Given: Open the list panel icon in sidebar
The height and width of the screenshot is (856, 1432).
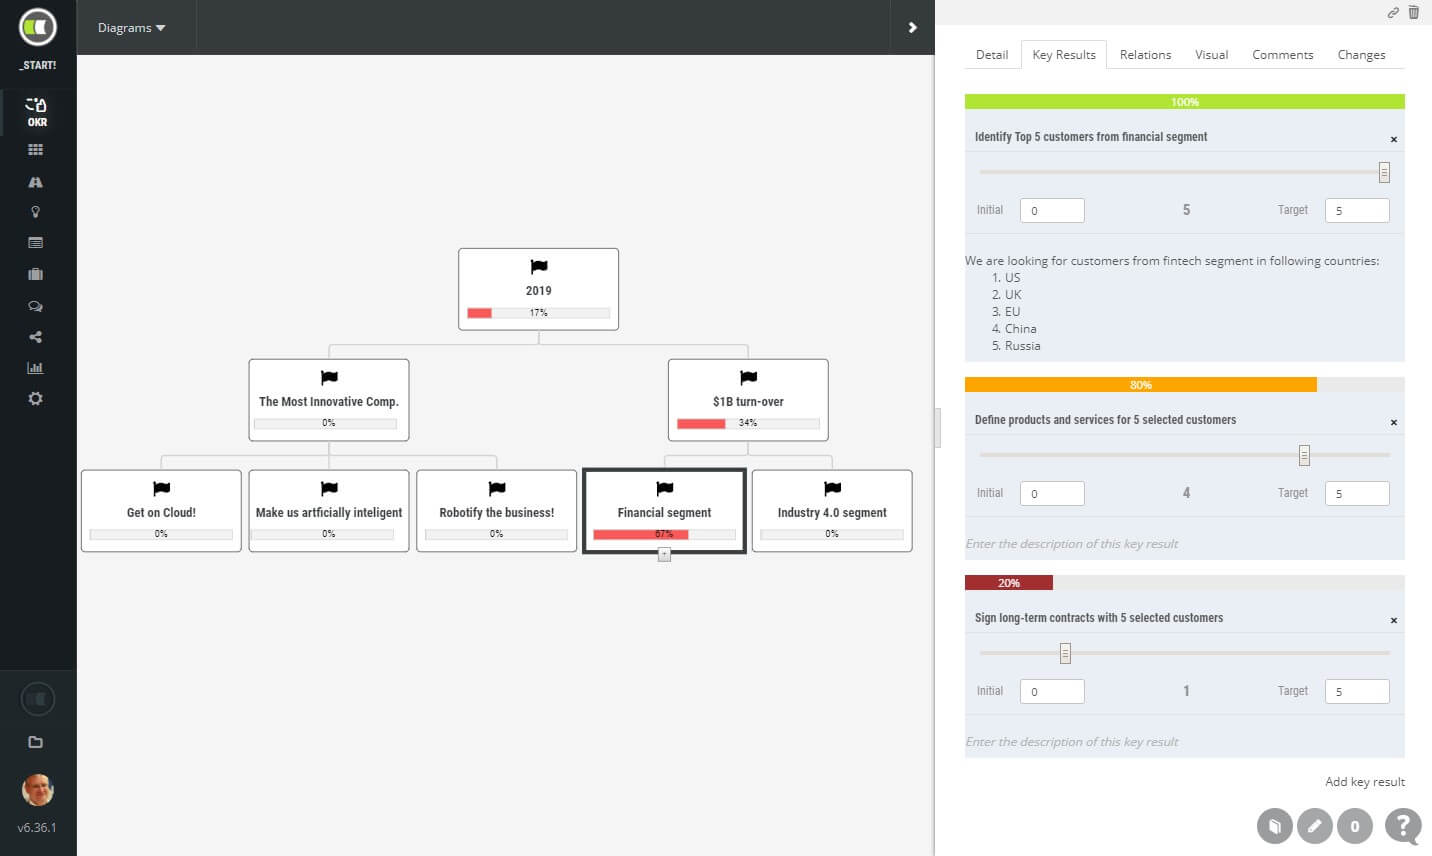Looking at the screenshot, I should 36,243.
